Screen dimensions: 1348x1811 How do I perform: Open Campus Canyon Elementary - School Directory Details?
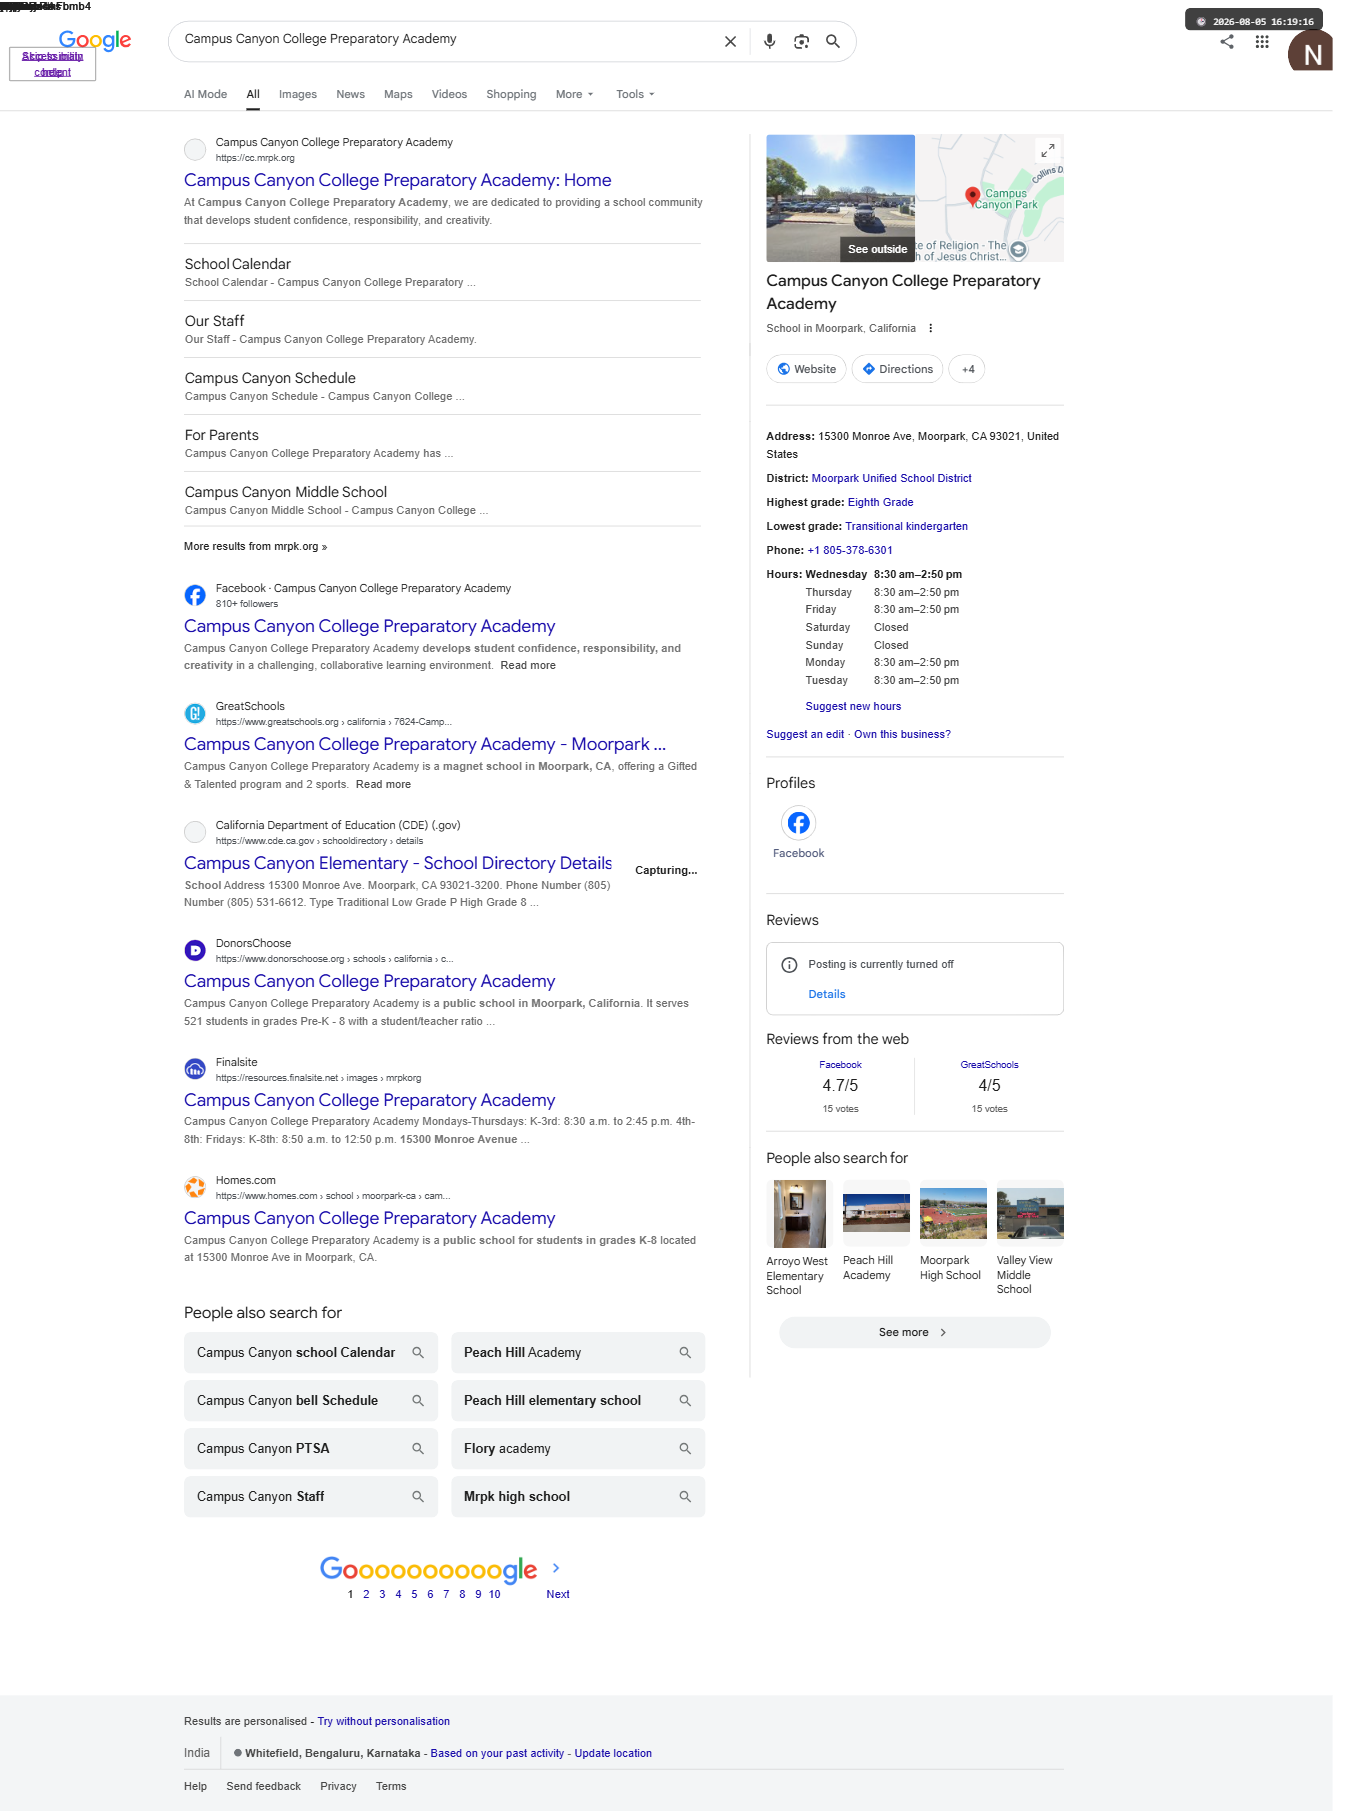point(398,863)
